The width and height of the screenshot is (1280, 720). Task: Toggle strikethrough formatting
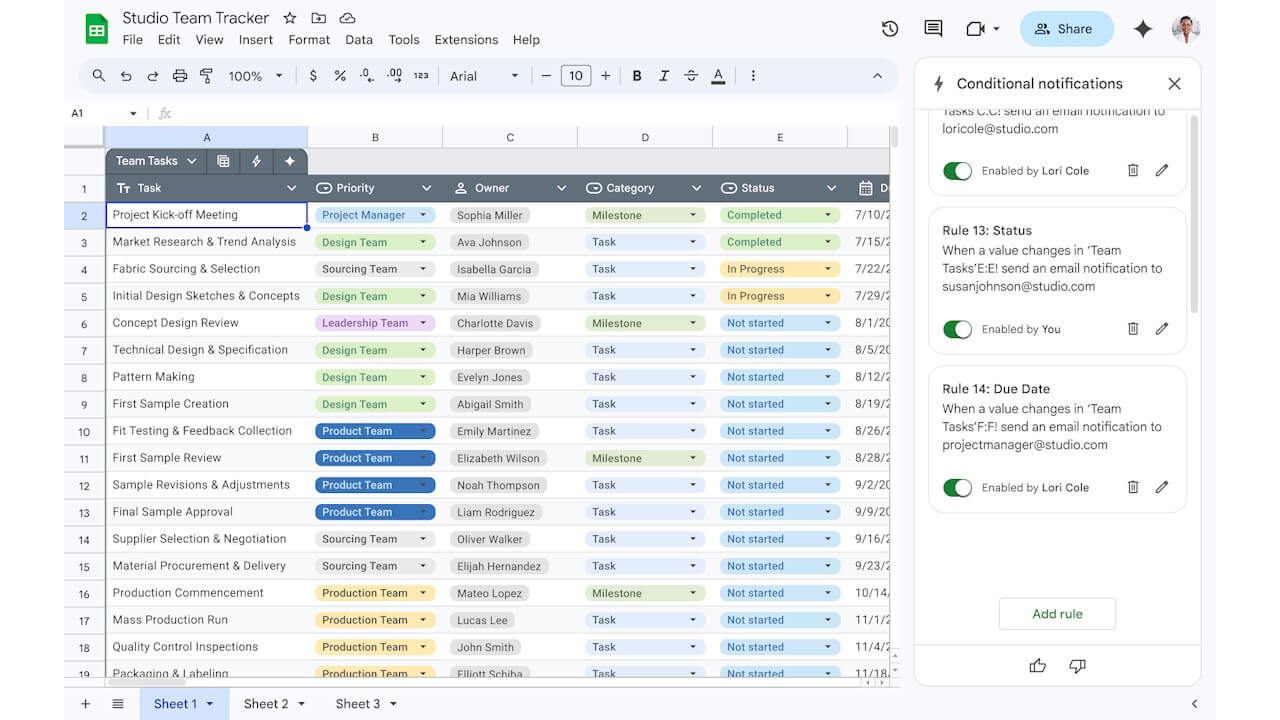691,76
